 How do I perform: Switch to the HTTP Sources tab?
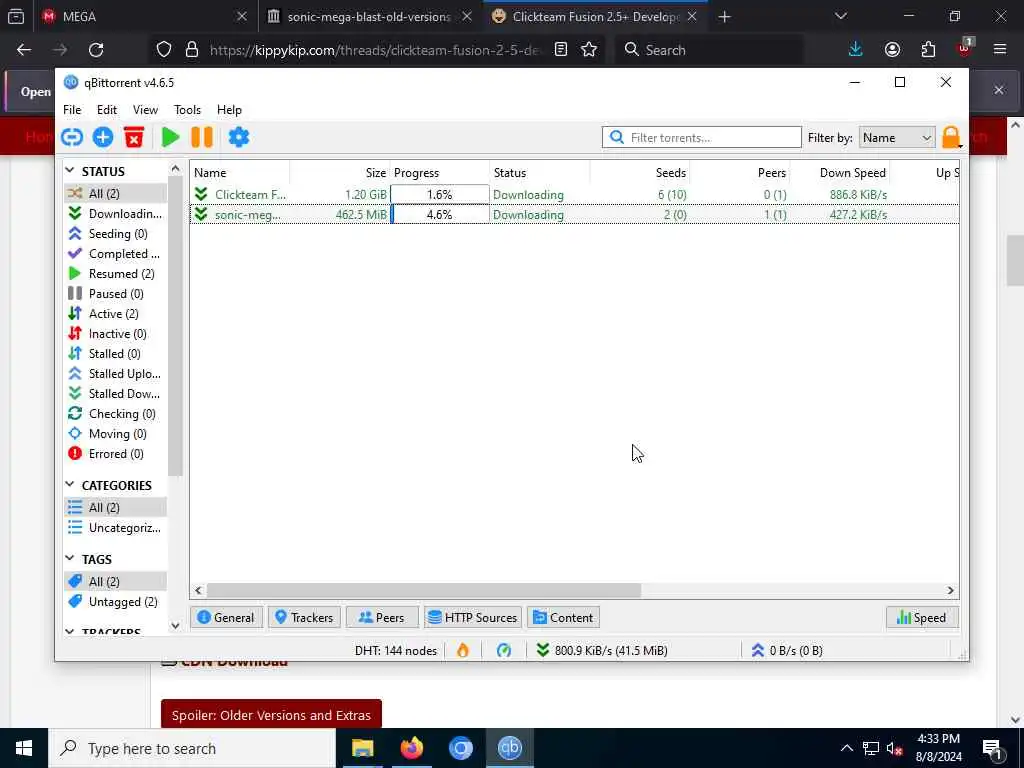click(x=473, y=618)
